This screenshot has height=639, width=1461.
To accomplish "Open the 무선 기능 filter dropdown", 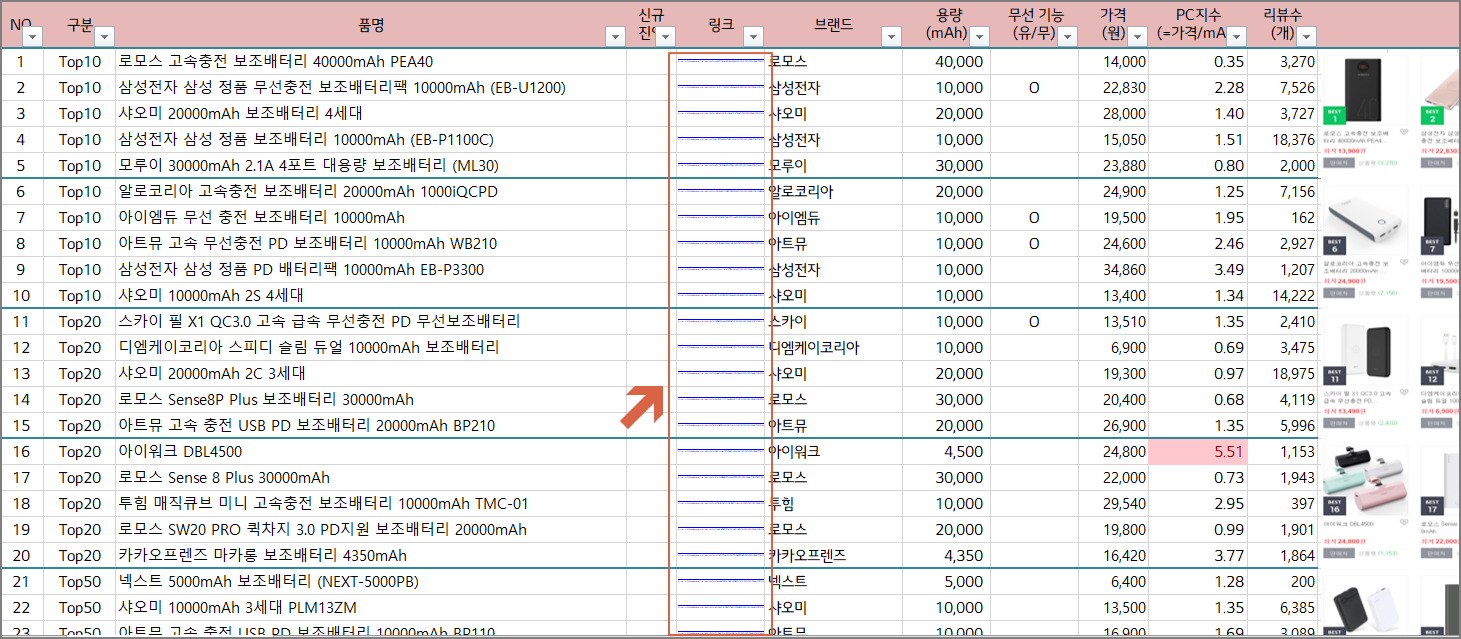I will (1067, 37).
